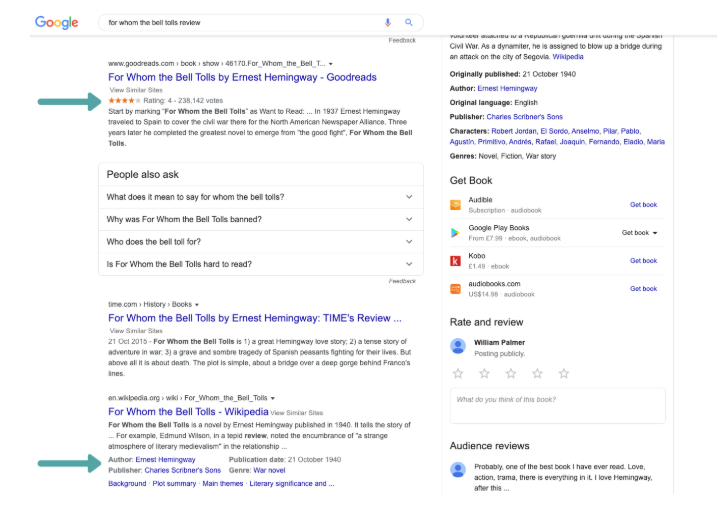The width and height of the screenshot is (717, 517).
Task: Rate the book four stars
Action: (x=537, y=373)
